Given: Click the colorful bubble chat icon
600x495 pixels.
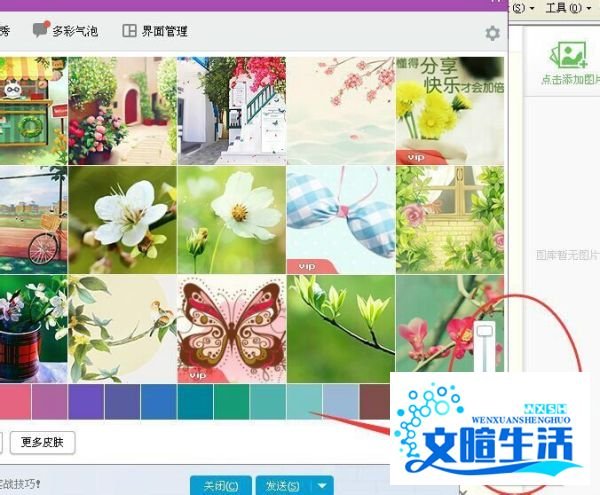Looking at the screenshot, I should (x=41, y=29).
